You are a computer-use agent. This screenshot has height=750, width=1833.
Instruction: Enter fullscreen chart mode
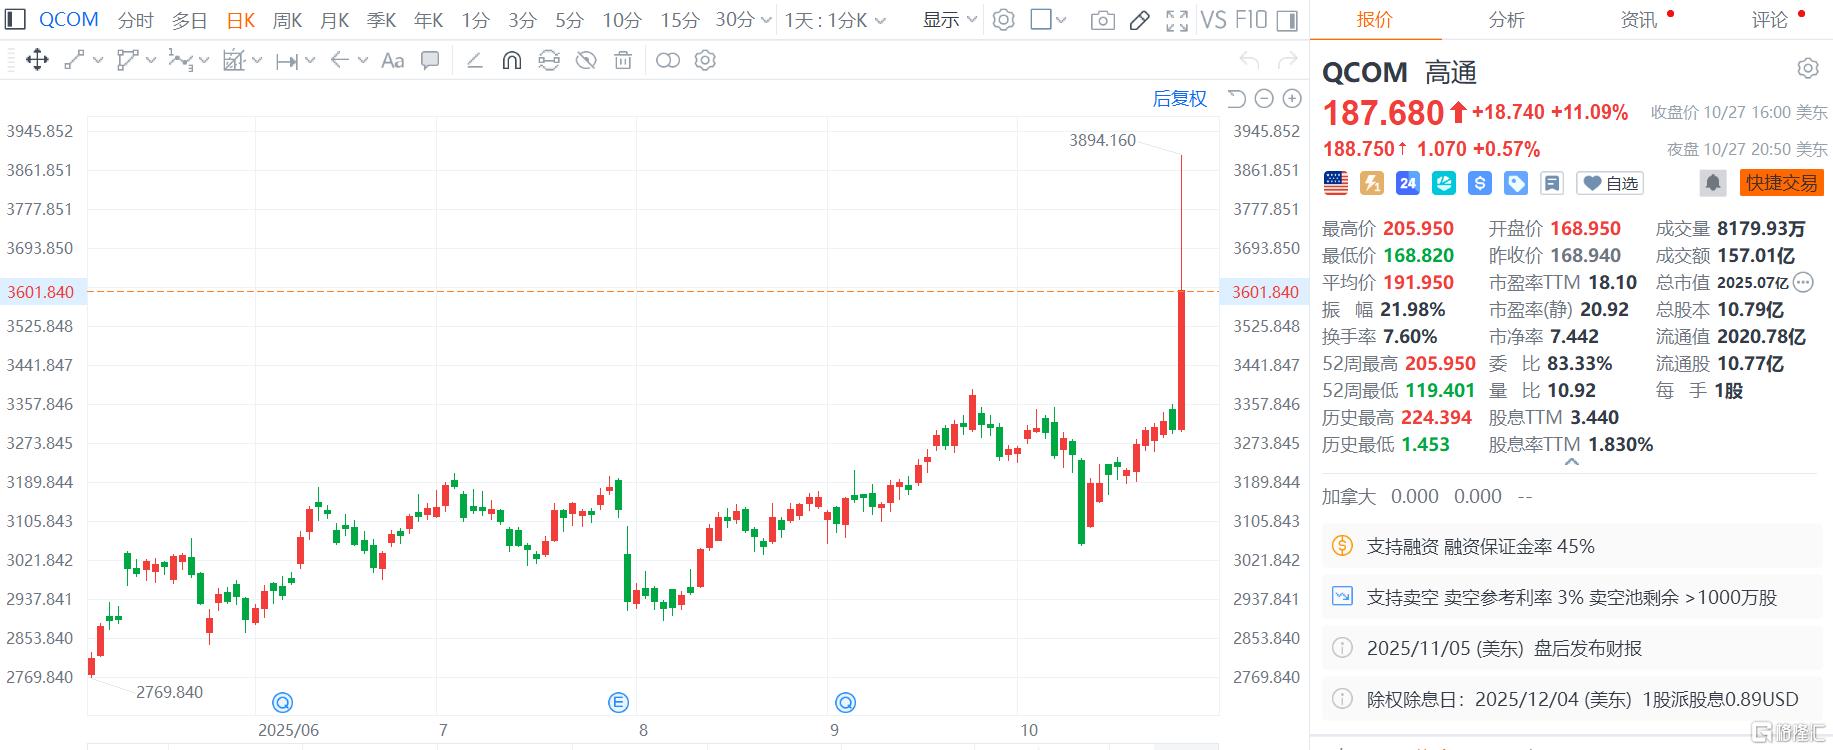[1177, 20]
